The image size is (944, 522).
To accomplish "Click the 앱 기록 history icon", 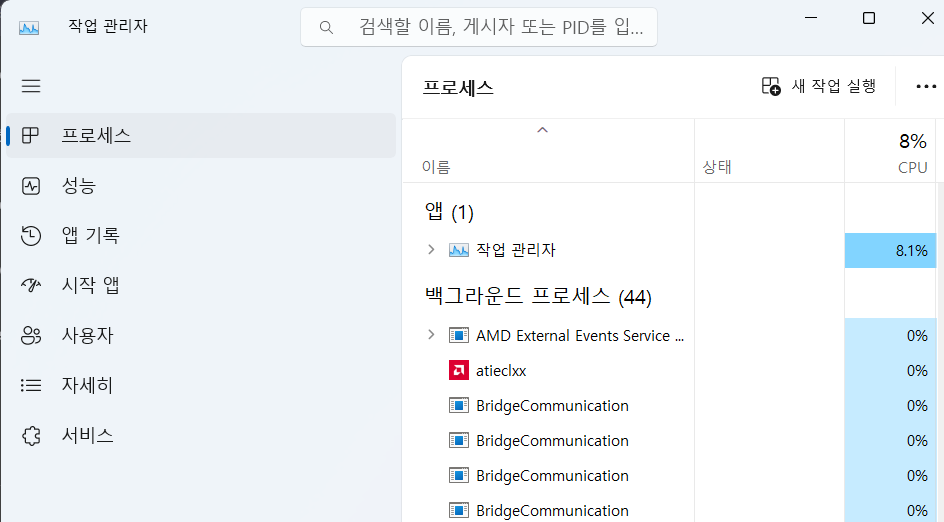I will click(31, 235).
